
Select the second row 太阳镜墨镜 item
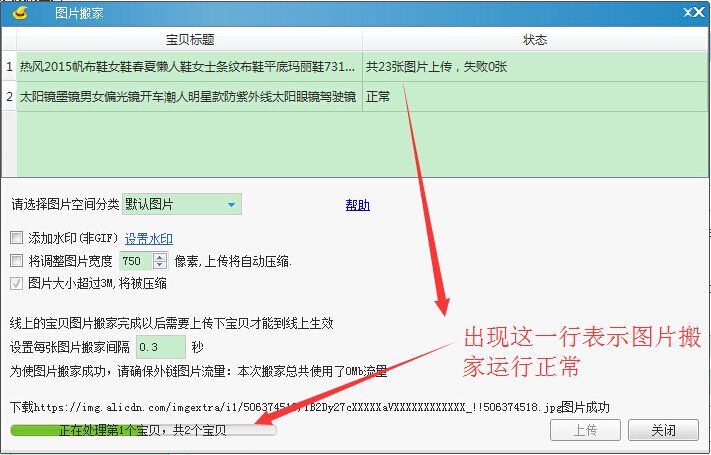coord(187,97)
